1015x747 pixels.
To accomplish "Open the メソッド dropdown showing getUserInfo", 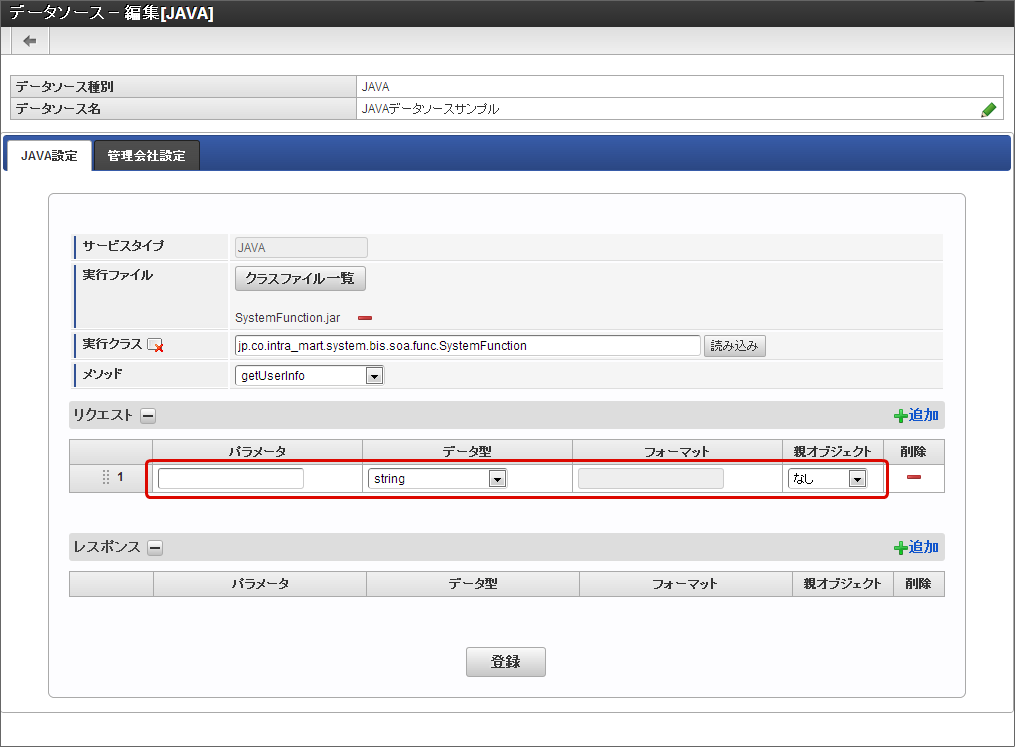I will (x=309, y=376).
